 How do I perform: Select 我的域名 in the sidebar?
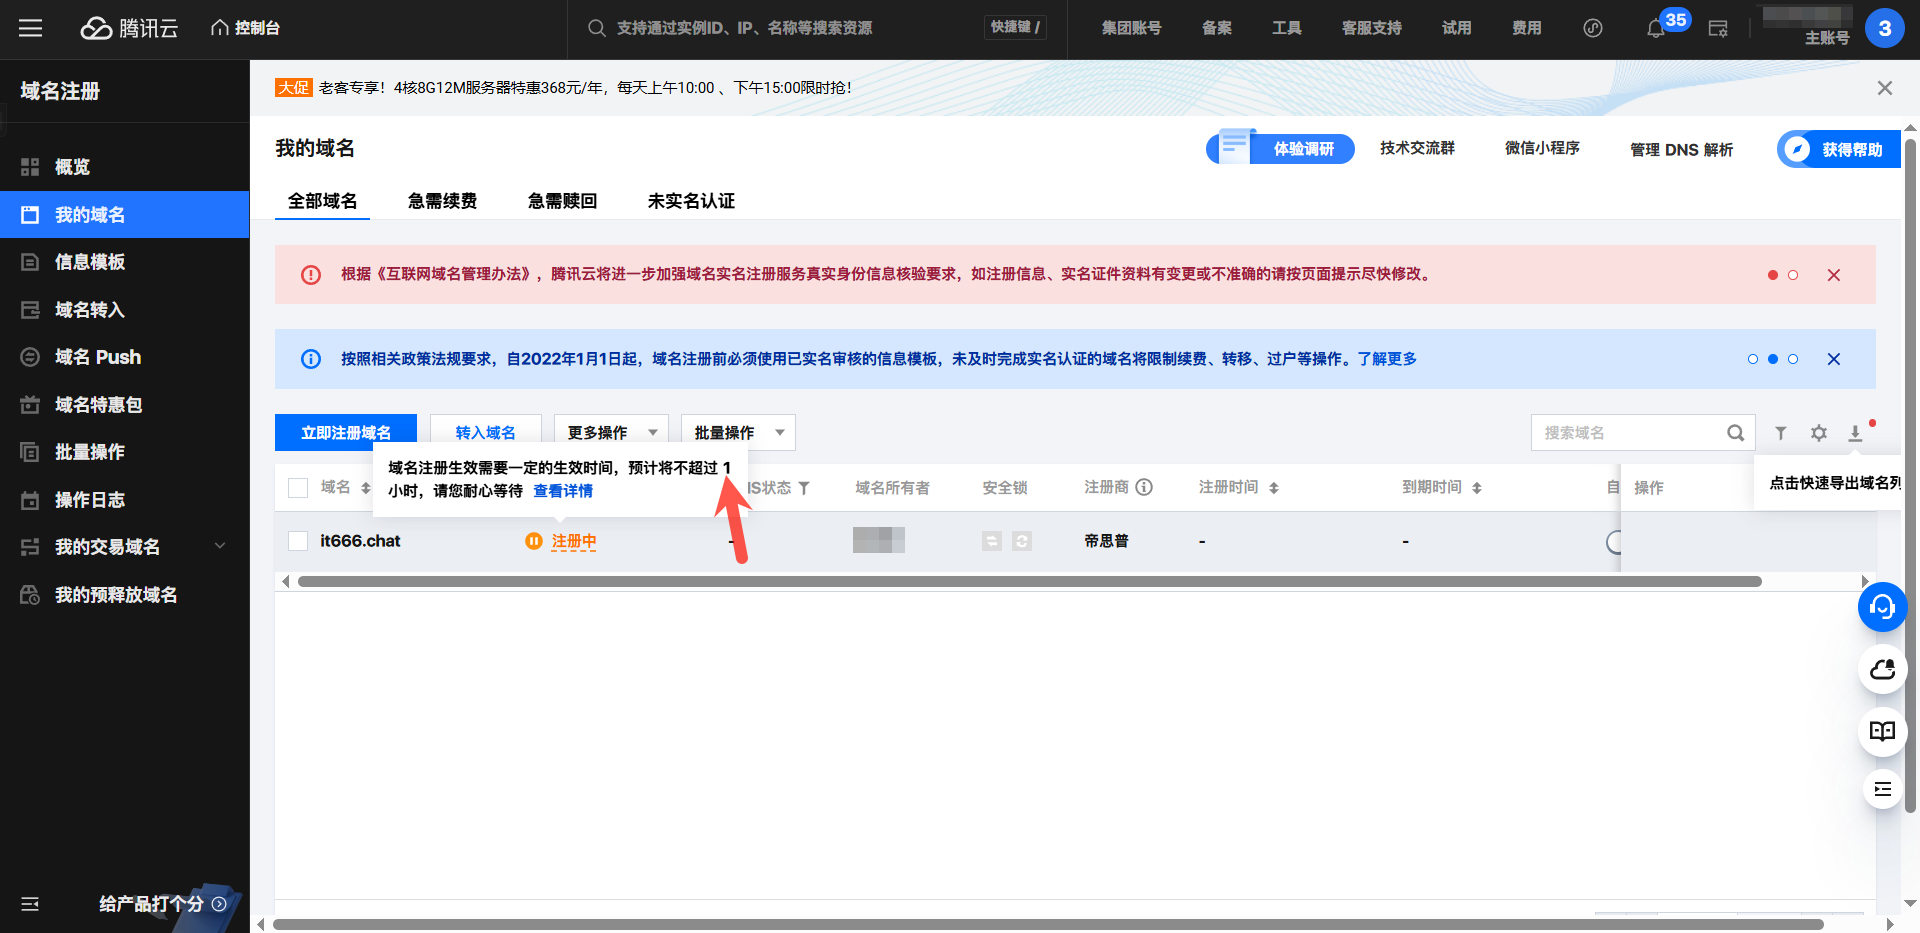tap(125, 215)
